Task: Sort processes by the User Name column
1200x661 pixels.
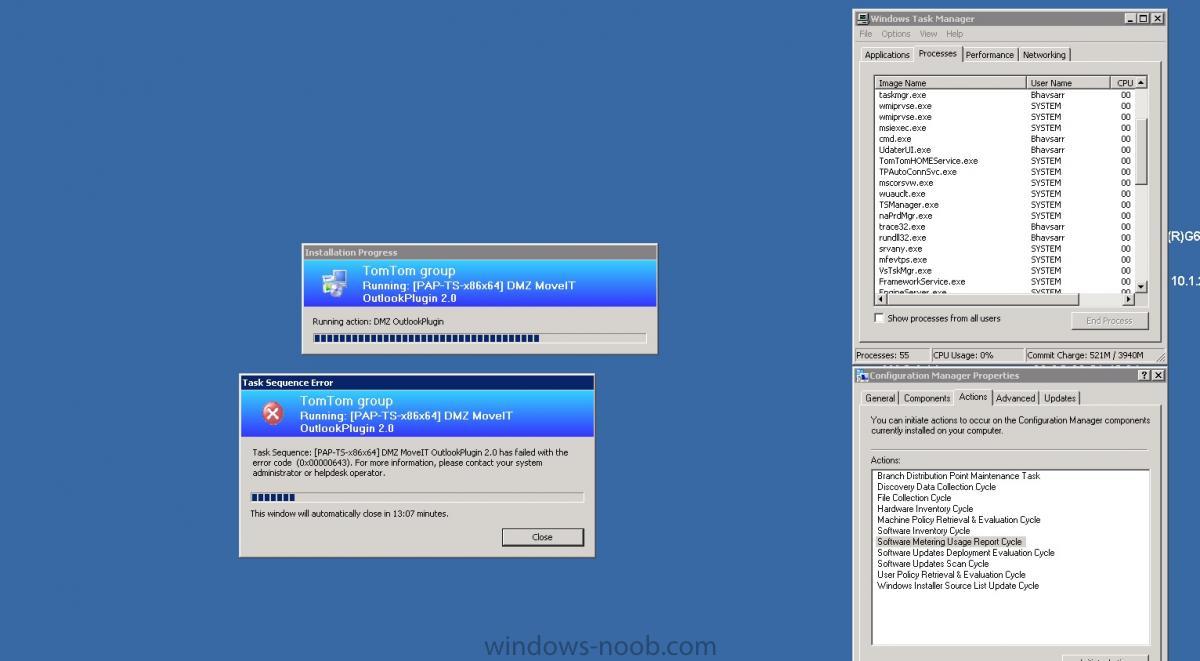Action: point(1068,82)
